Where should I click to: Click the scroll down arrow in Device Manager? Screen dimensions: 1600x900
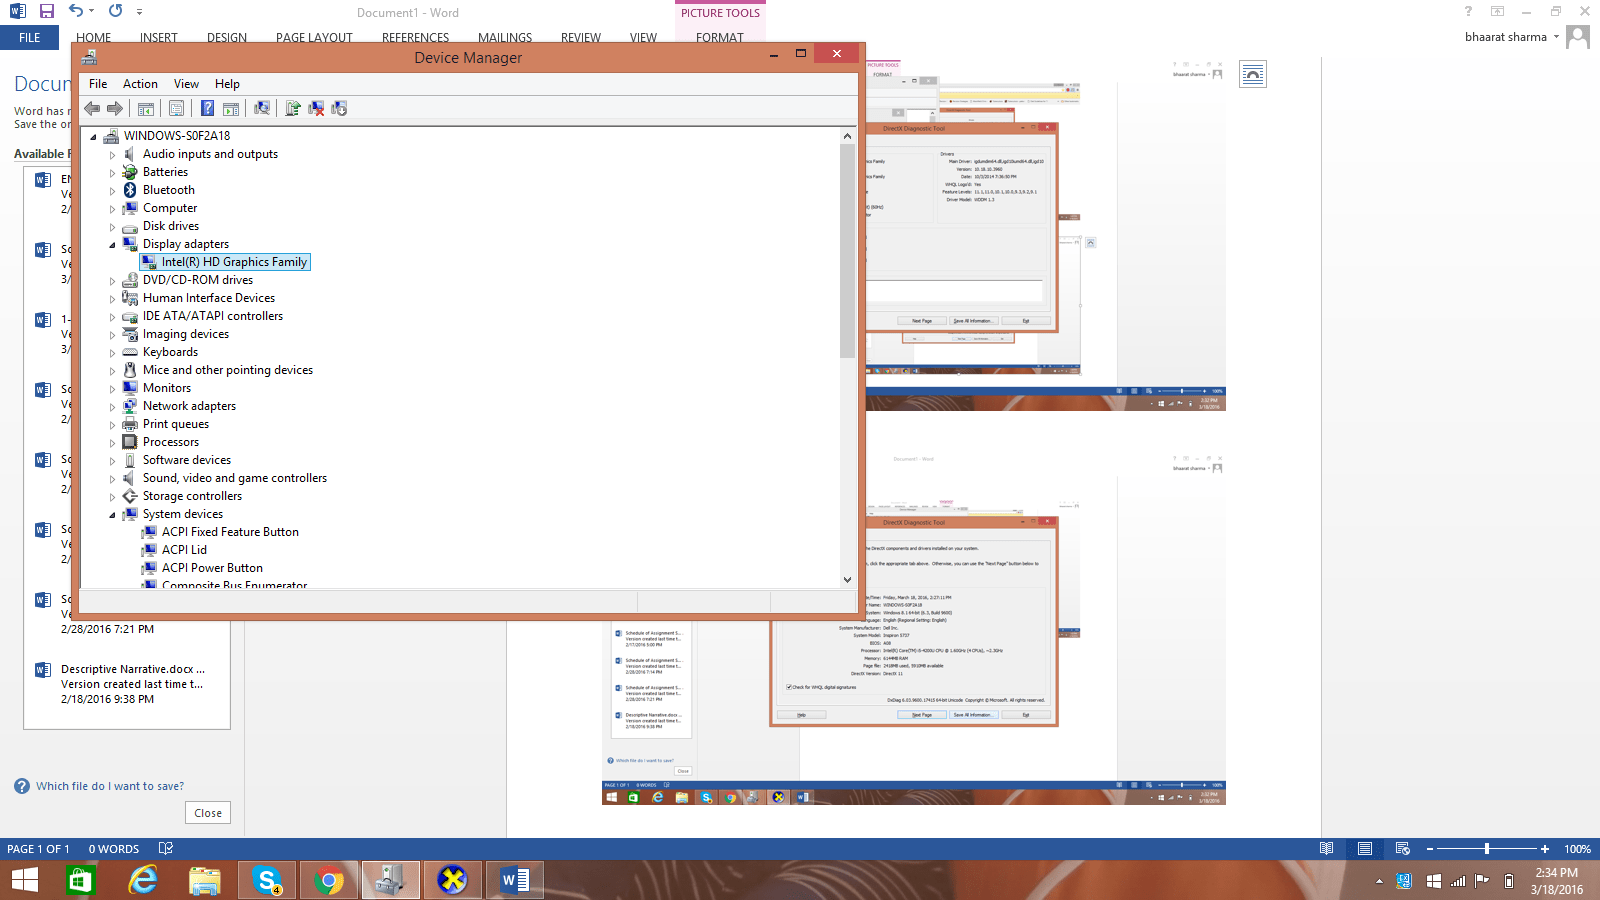coord(847,579)
